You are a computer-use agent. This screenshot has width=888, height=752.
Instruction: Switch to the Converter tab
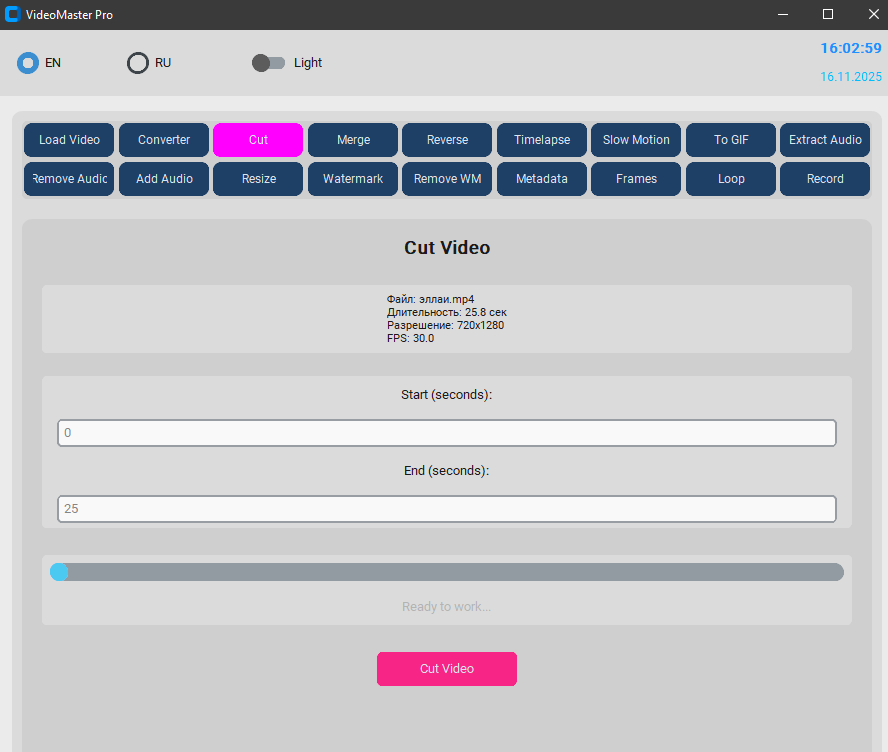tap(164, 140)
